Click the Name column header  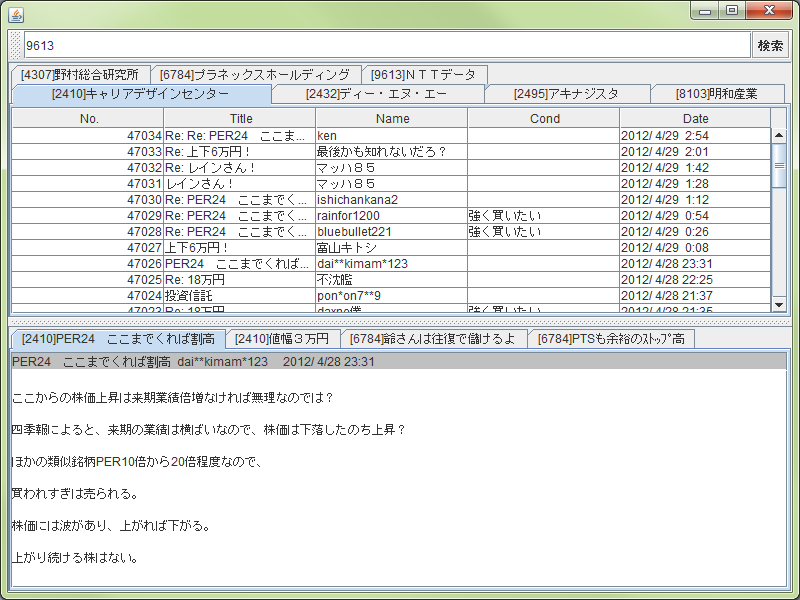390,118
